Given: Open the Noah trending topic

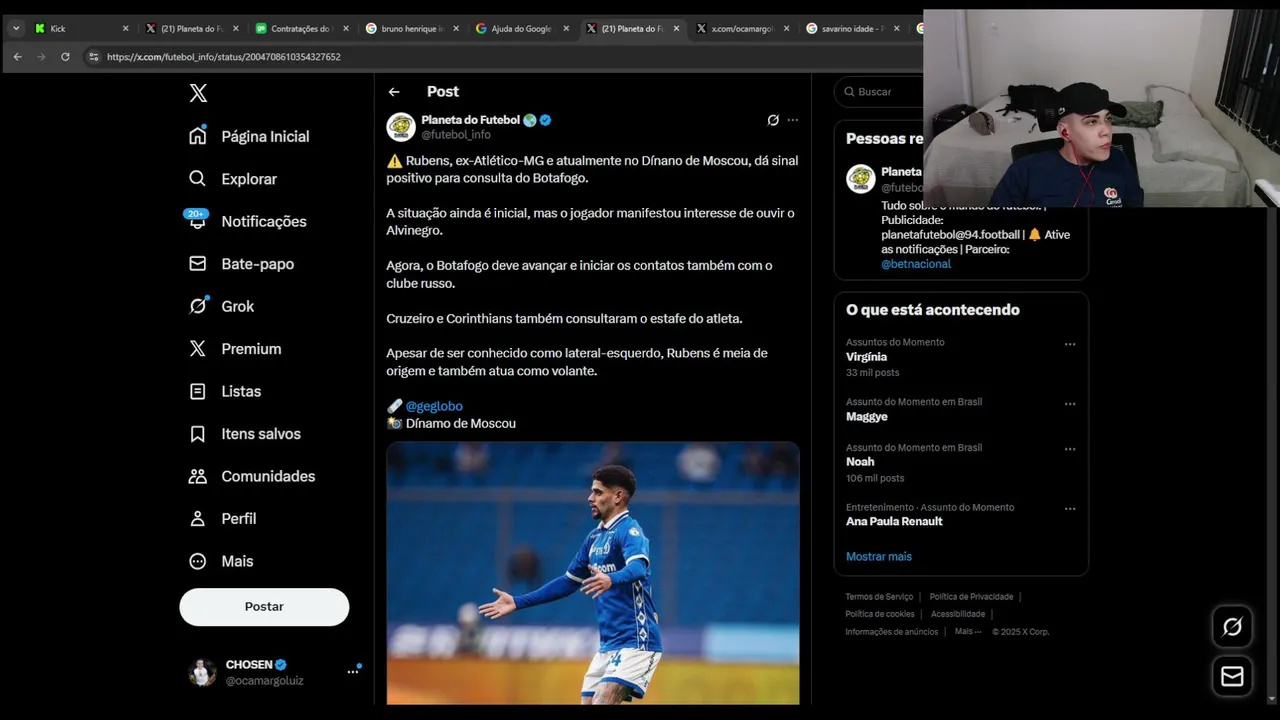Looking at the screenshot, I should coord(860,462).
